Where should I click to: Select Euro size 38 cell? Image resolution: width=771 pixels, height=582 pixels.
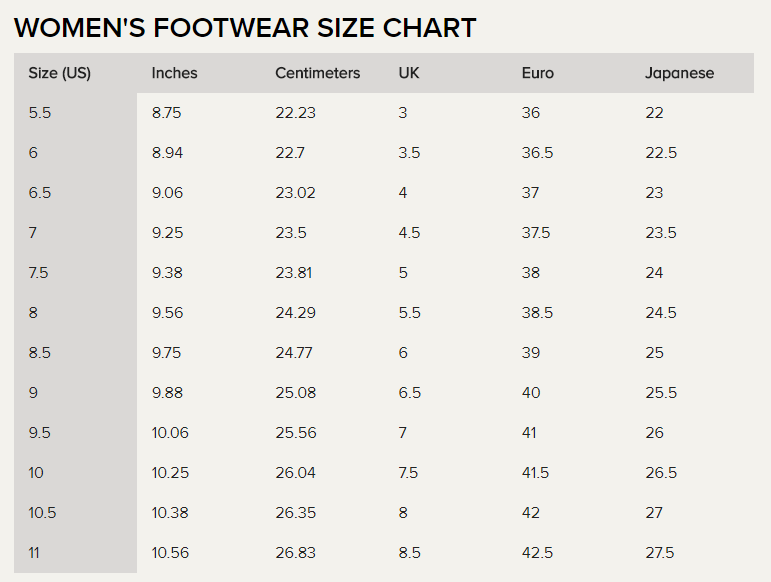click(531, 273)
